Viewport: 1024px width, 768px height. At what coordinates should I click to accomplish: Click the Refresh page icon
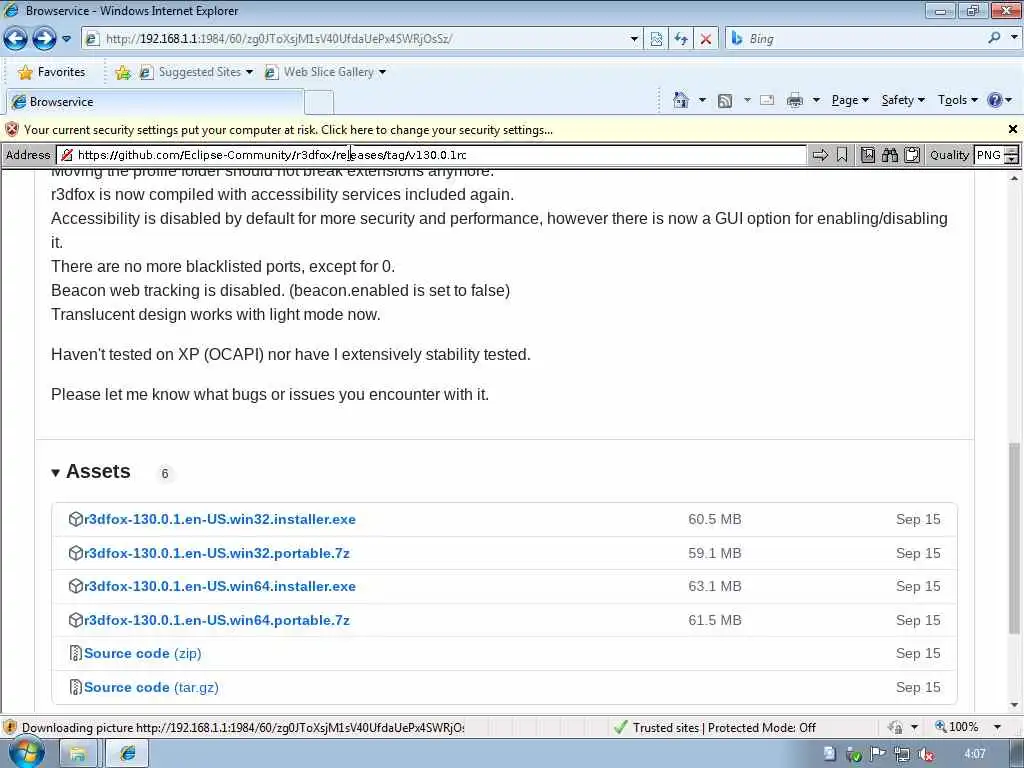coord(680,39)
